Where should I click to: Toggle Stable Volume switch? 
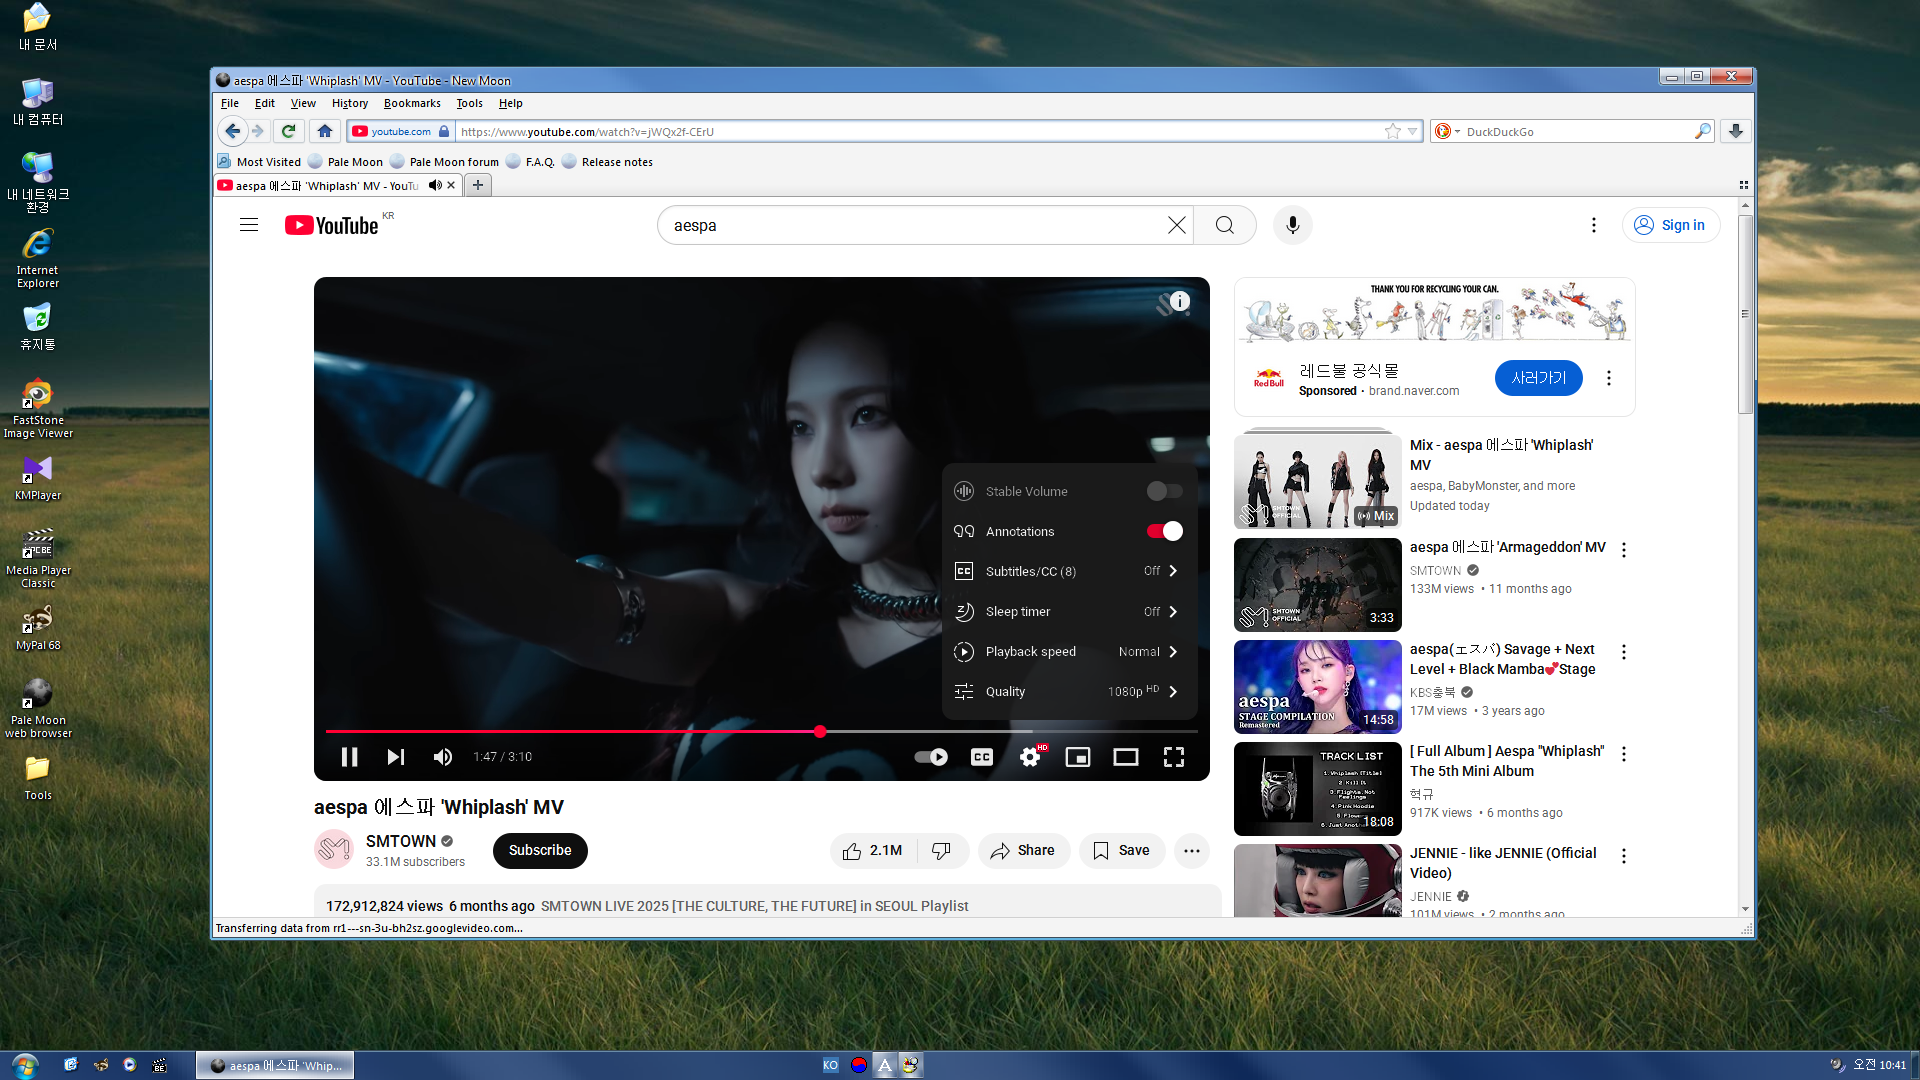click(1164, 491)
